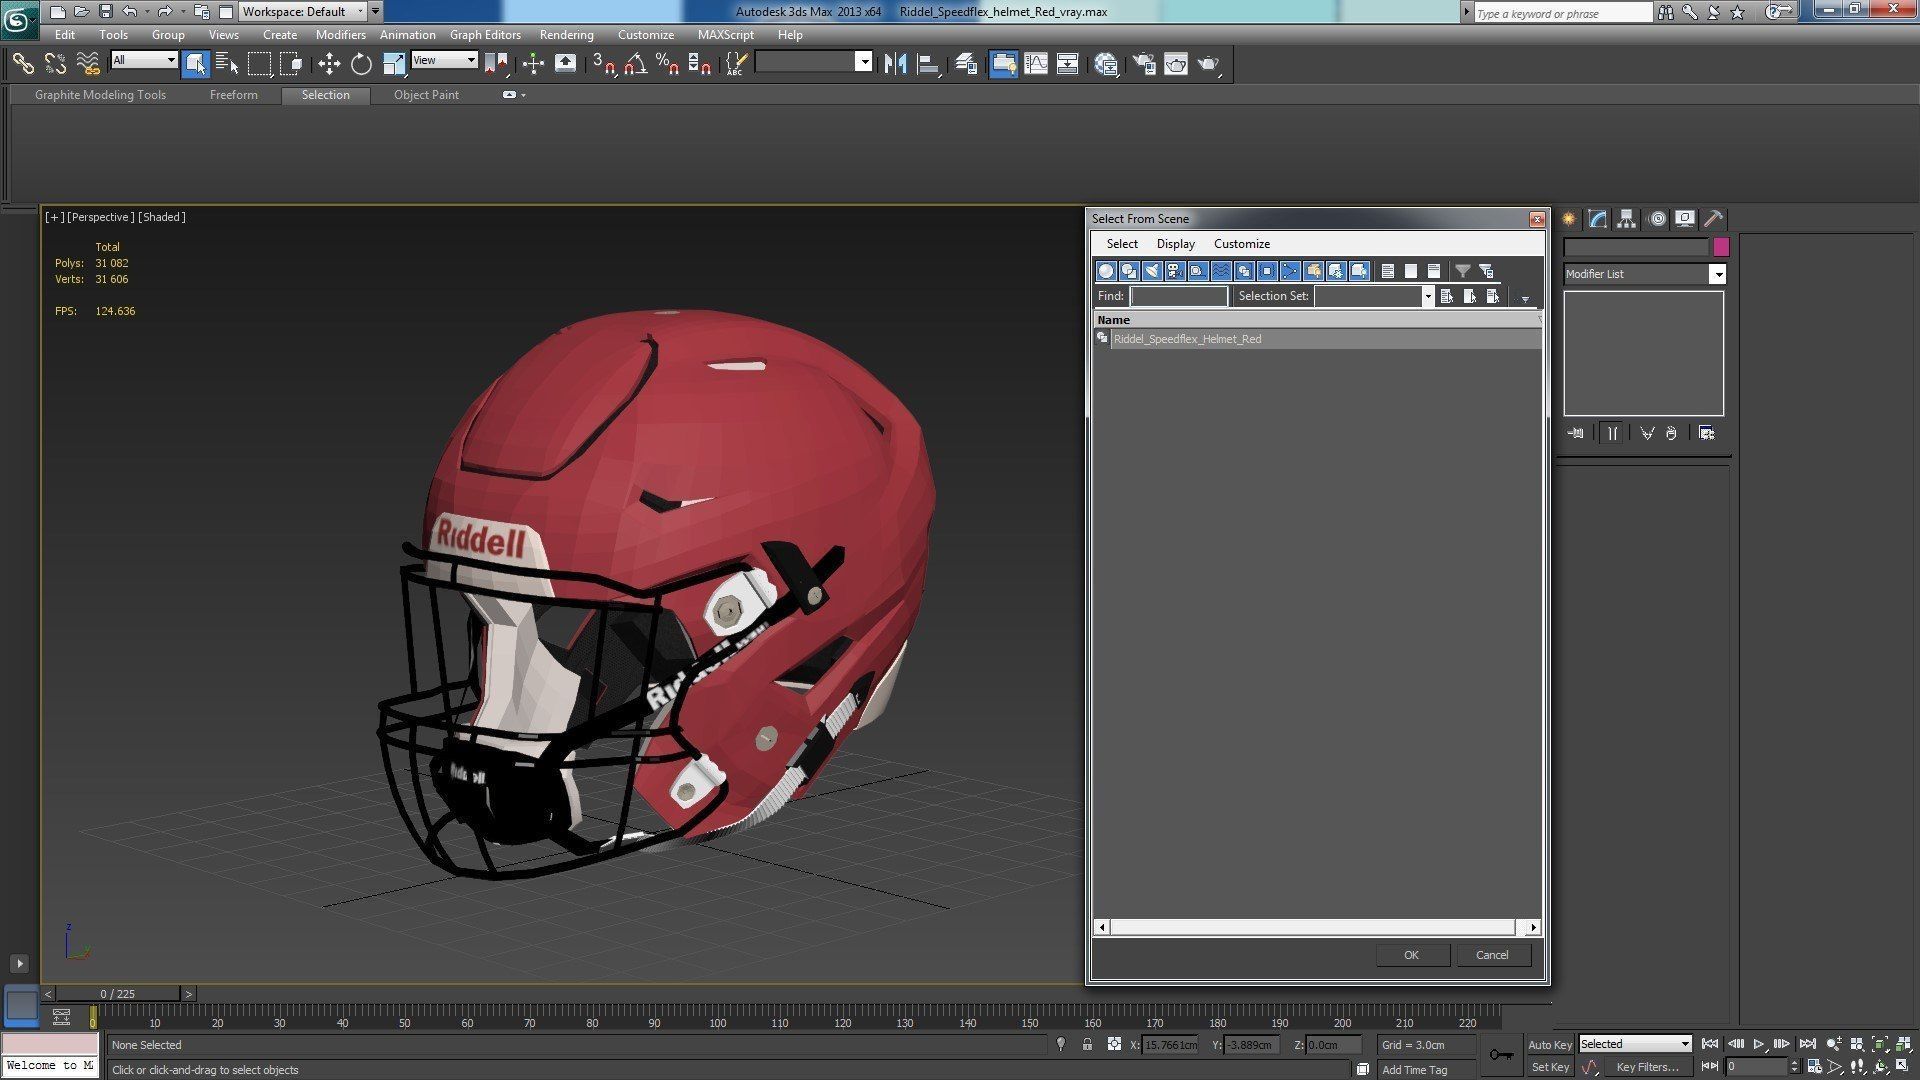1920x1080 pixels.
Task: Toggle Display Cameras filter in Select From Scene
Action: click(x=1175, y=271)
